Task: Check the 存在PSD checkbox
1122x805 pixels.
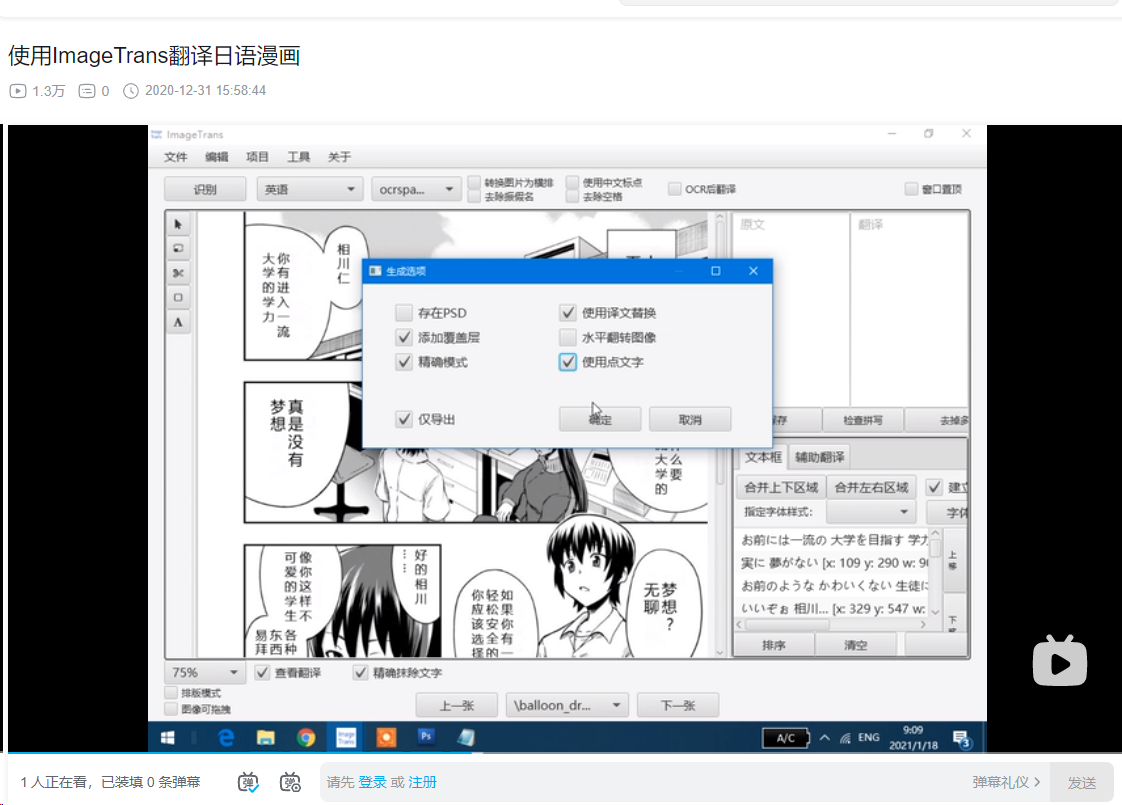Action: coord(404,313)
